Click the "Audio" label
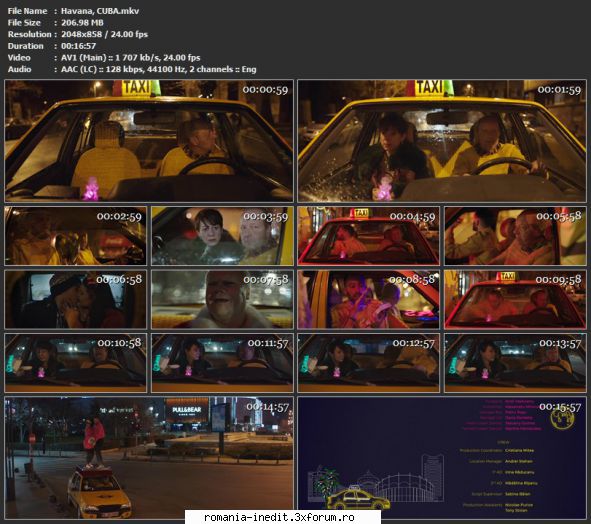 pos(20,69)
